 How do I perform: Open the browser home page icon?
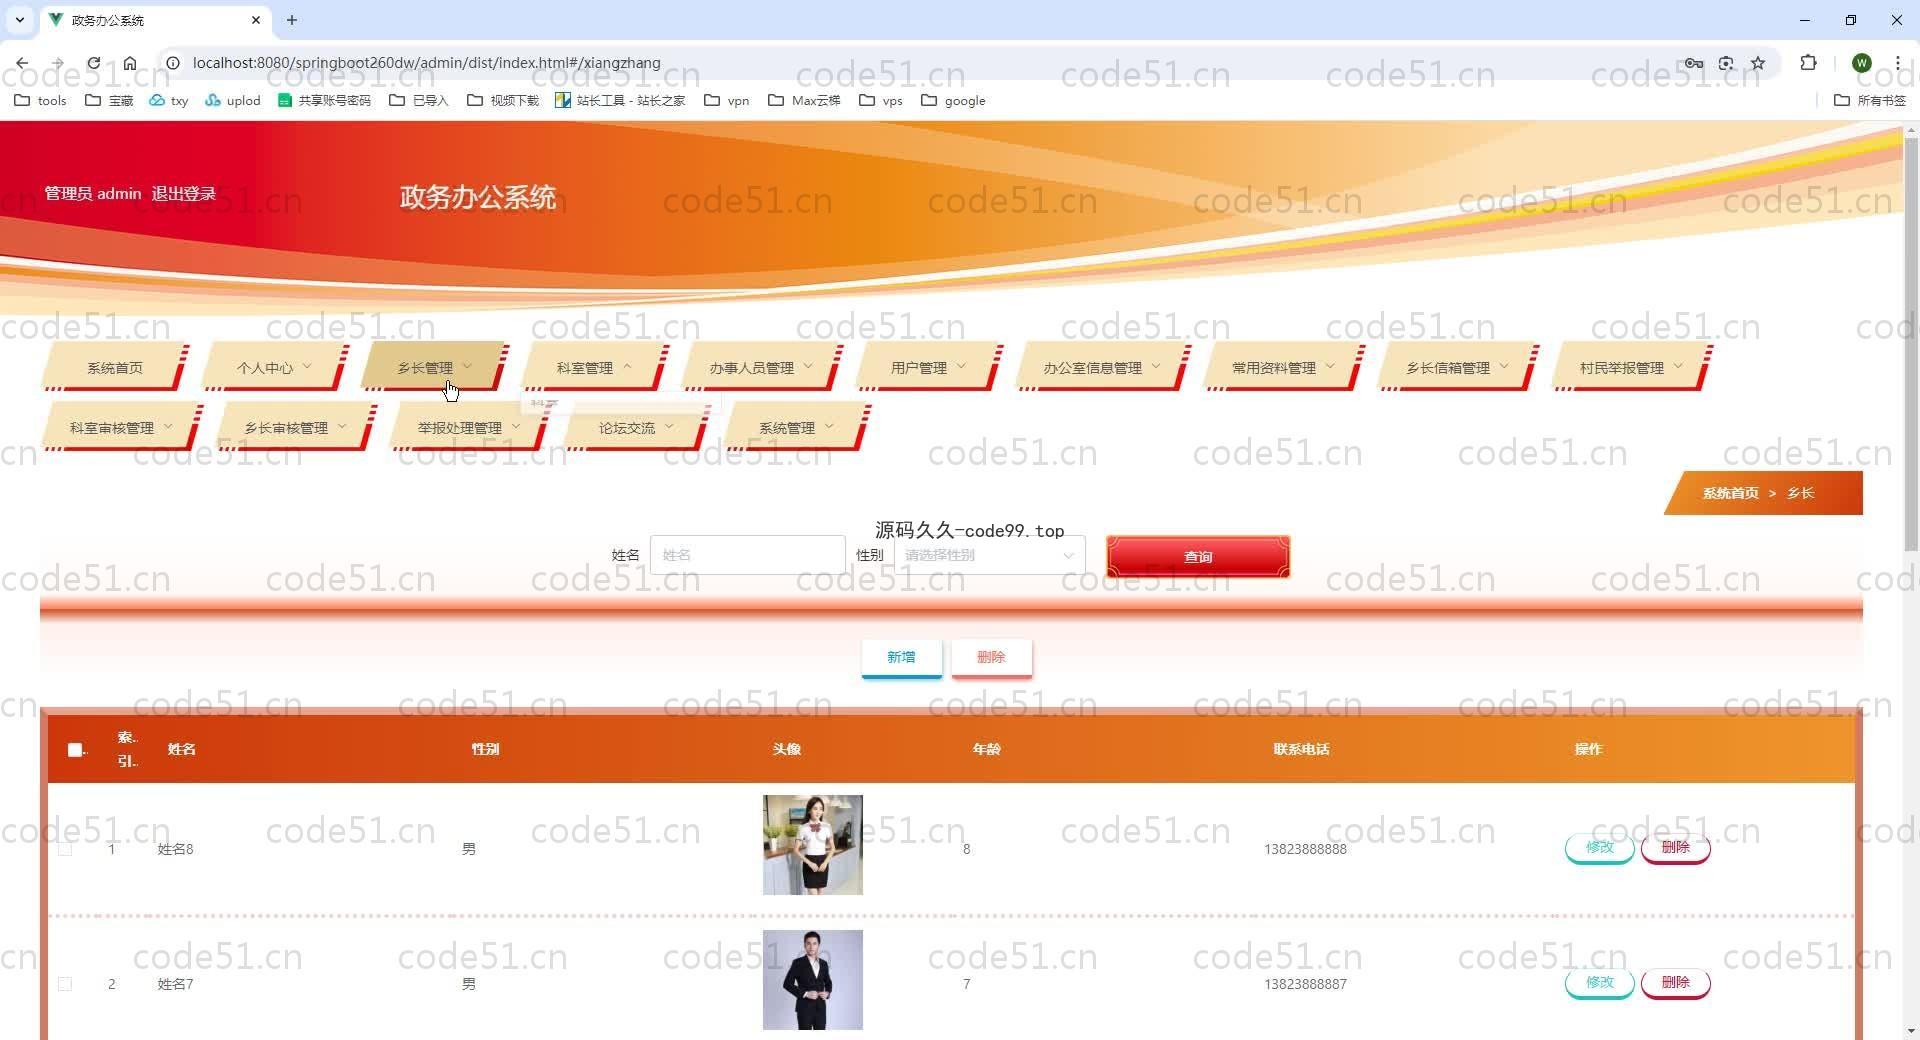click(130, 63)
